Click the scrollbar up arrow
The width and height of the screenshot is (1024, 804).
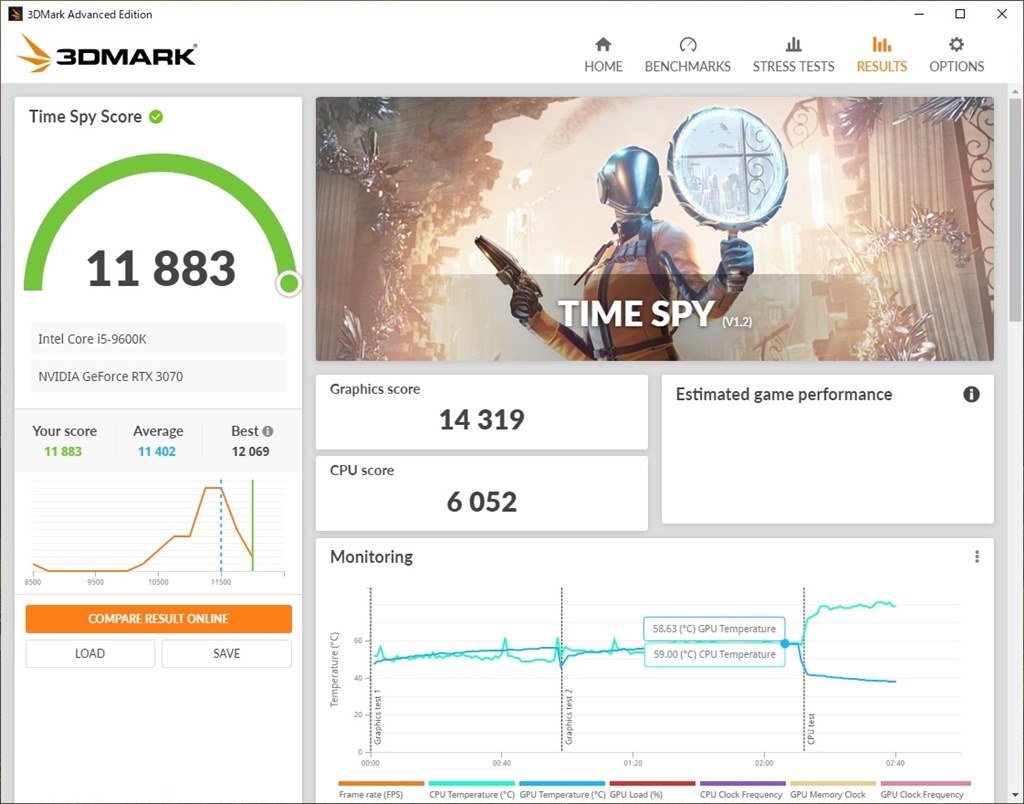pyautogui.click(x=1015, y=91)
